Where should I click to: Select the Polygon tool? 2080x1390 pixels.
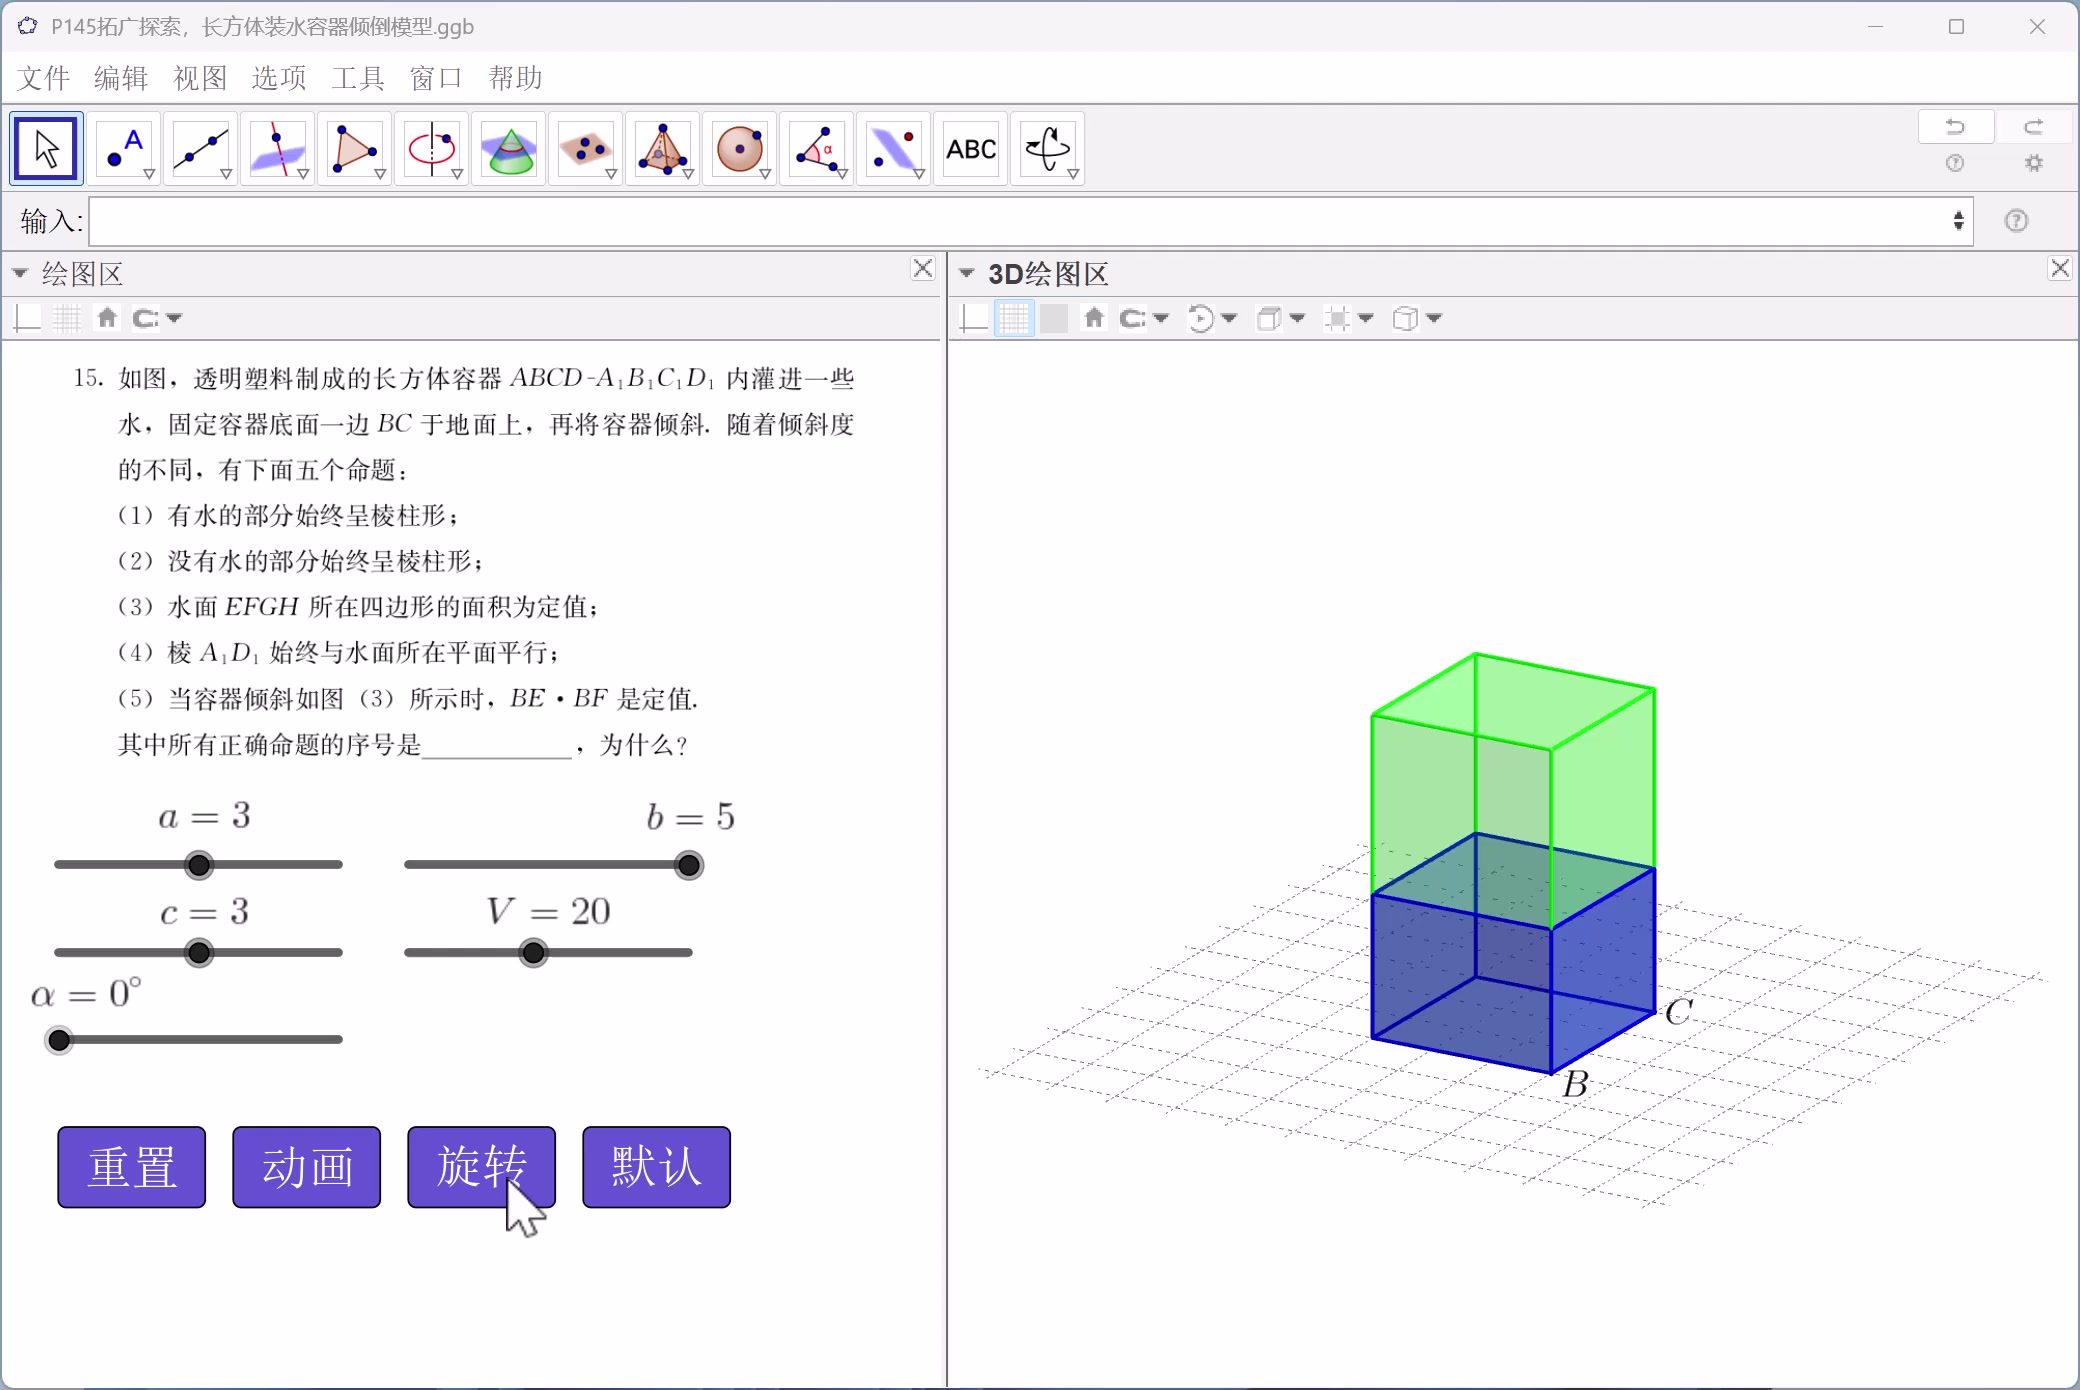click(353, 148)
